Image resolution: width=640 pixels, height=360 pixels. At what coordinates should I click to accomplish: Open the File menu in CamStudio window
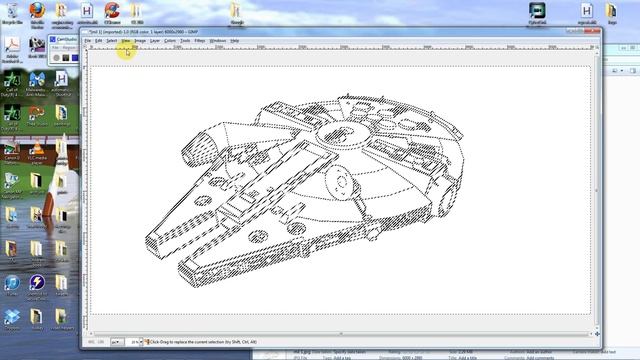pyautogui.click(x=55, y=48)
